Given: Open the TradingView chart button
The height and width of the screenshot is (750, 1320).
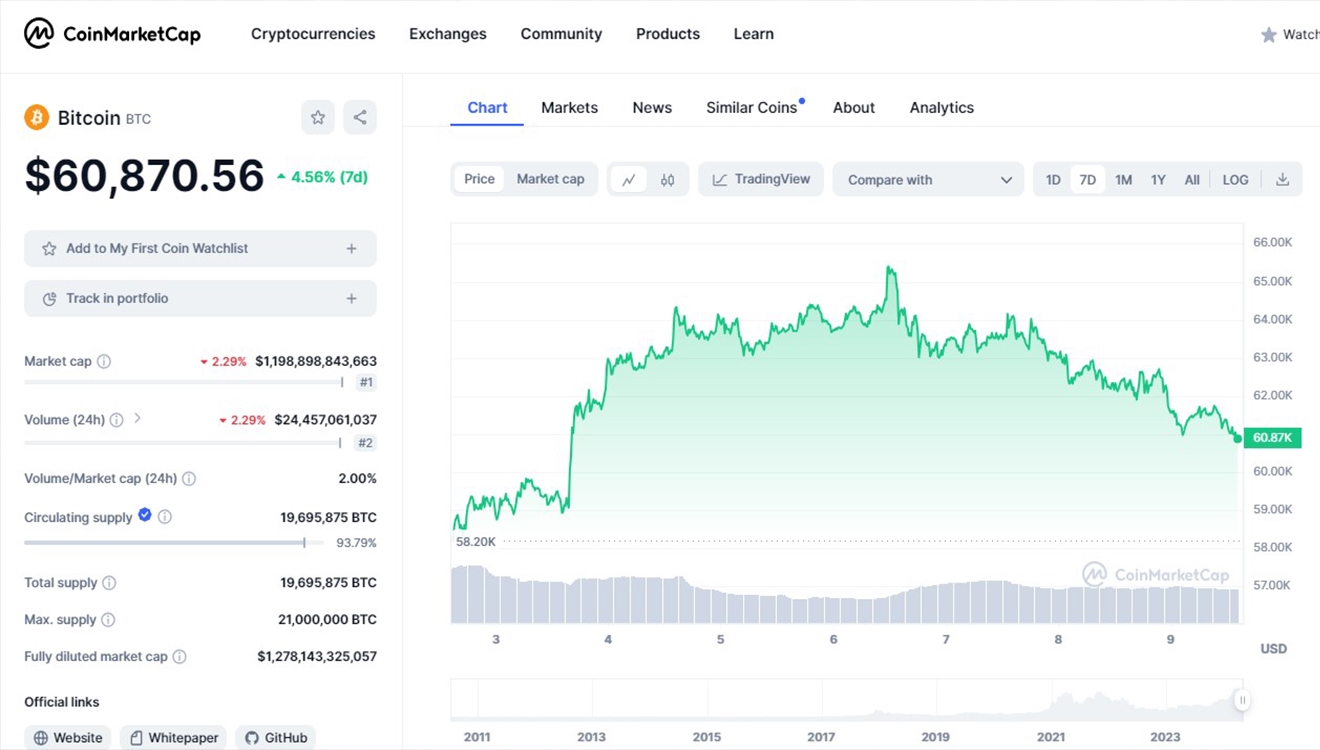Looking at the screenshot, I should pyautogui.click(x=761, y=180).
